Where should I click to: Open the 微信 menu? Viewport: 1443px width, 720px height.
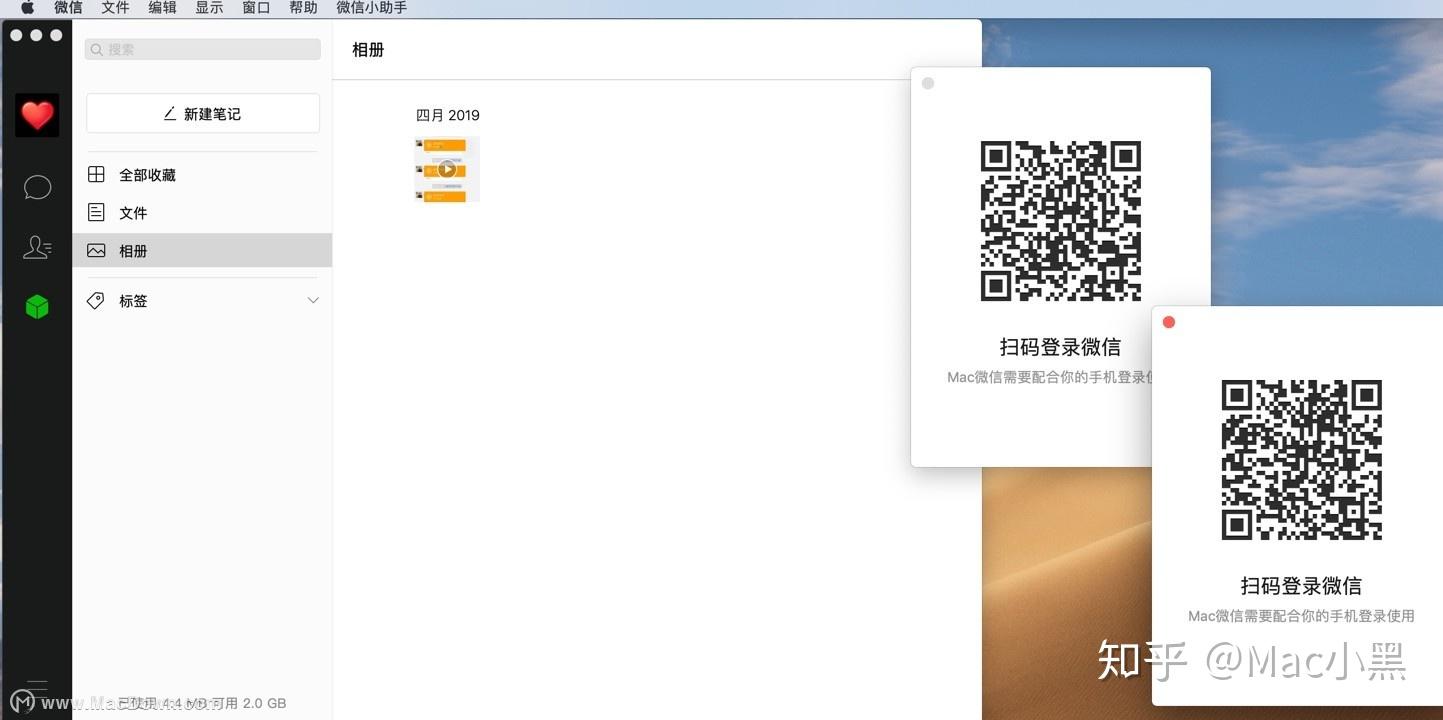tap(68, 8)
